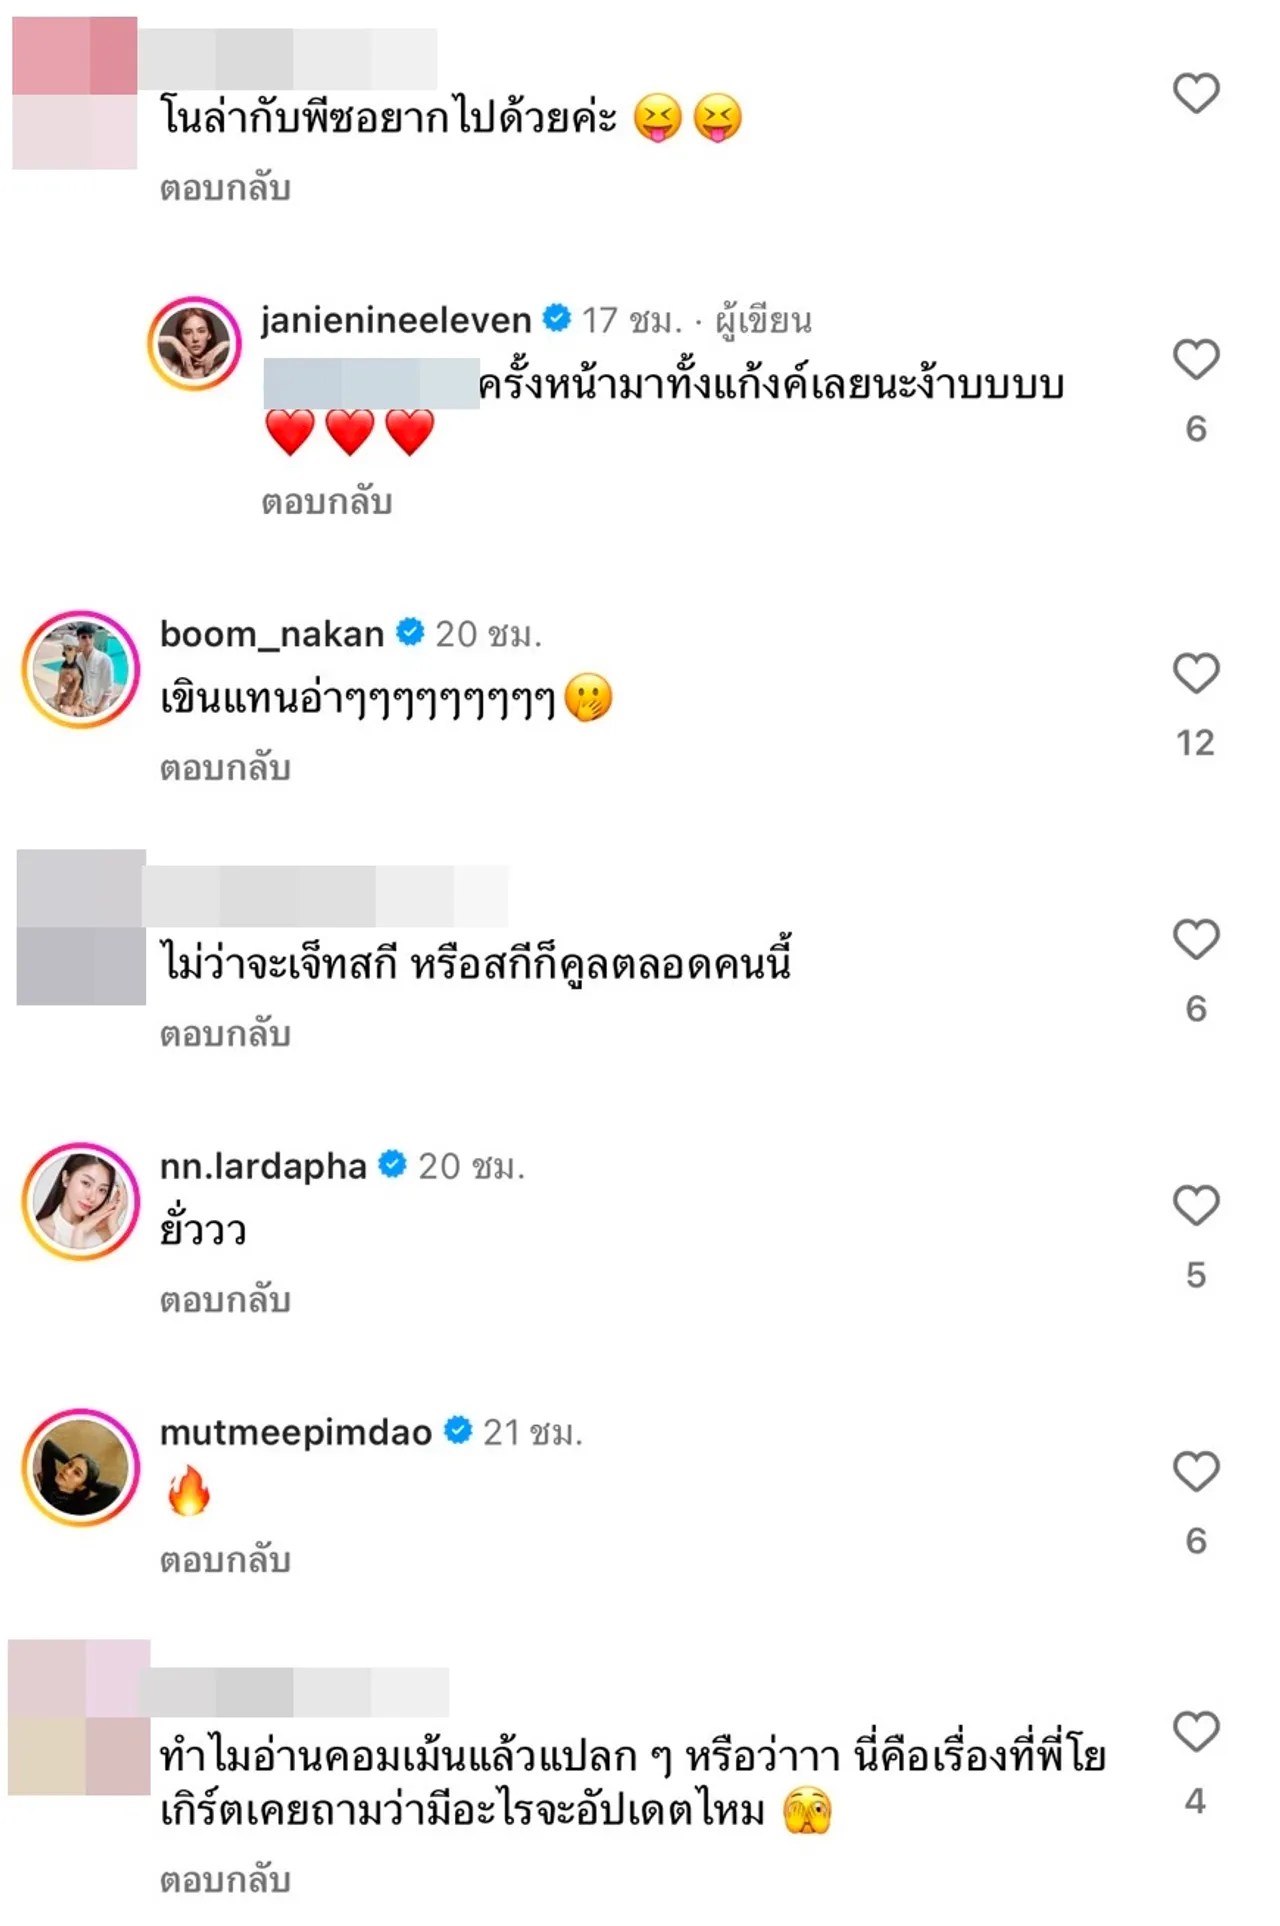Like the mutmeepimdao fire emoji comment

[1195, 1471]
